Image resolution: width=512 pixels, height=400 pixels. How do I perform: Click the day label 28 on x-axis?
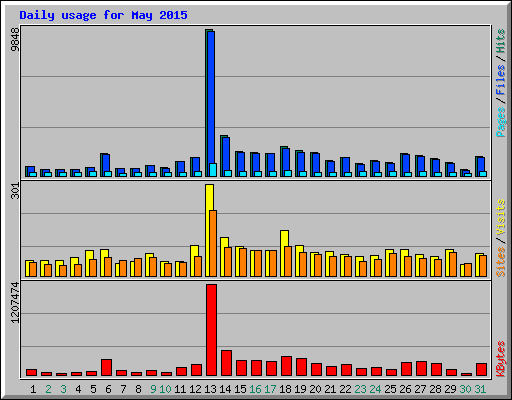[435, 389]
